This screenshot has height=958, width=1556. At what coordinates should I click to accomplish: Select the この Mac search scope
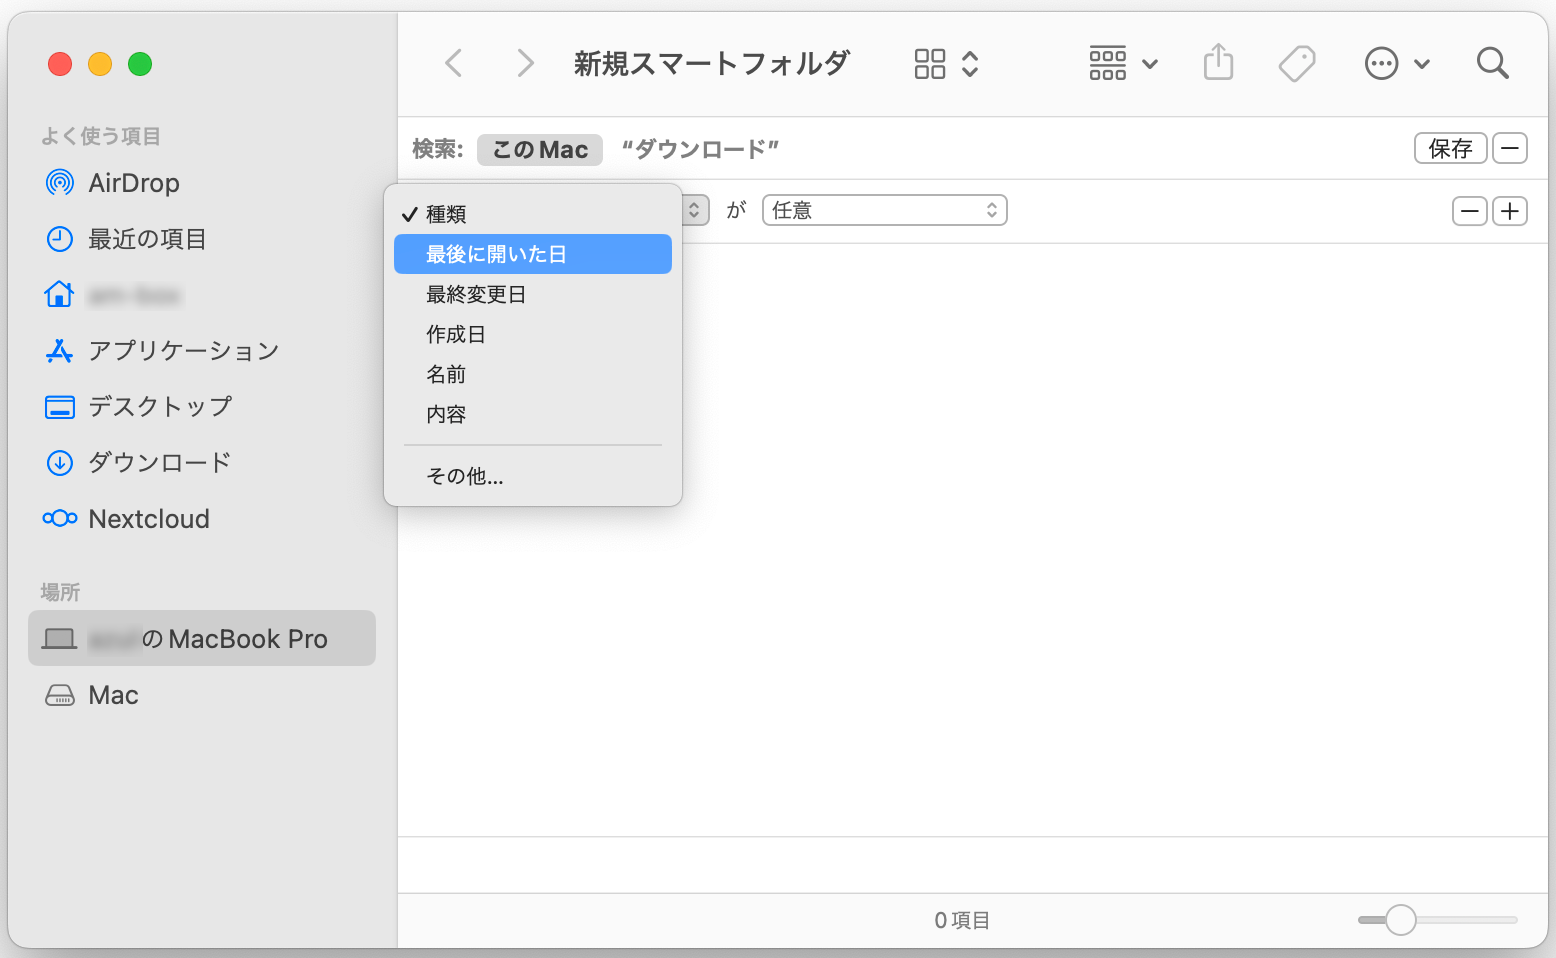point(540,150)
